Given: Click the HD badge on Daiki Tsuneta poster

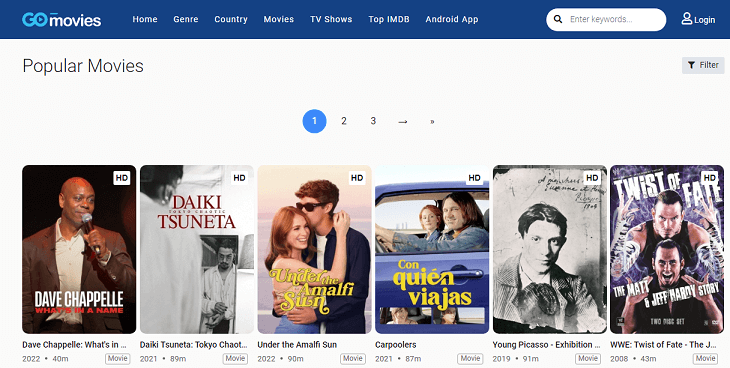Looking at the screenshot, I should coord(239,178).
